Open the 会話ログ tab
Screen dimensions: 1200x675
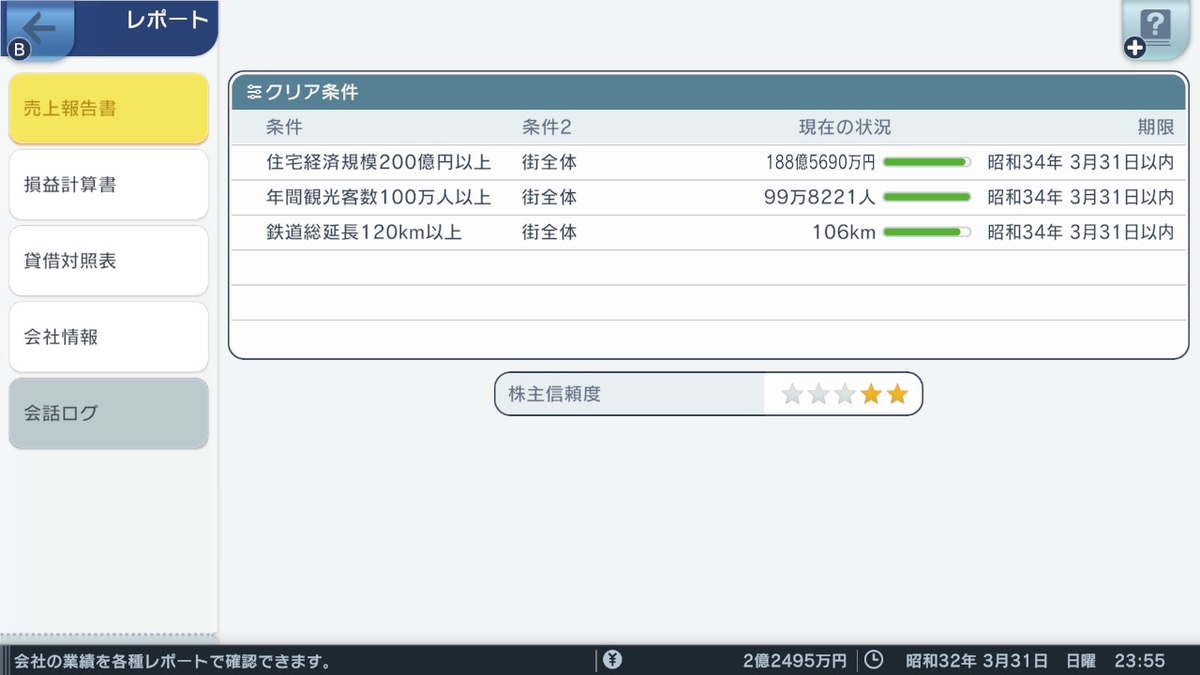[109, 413]
